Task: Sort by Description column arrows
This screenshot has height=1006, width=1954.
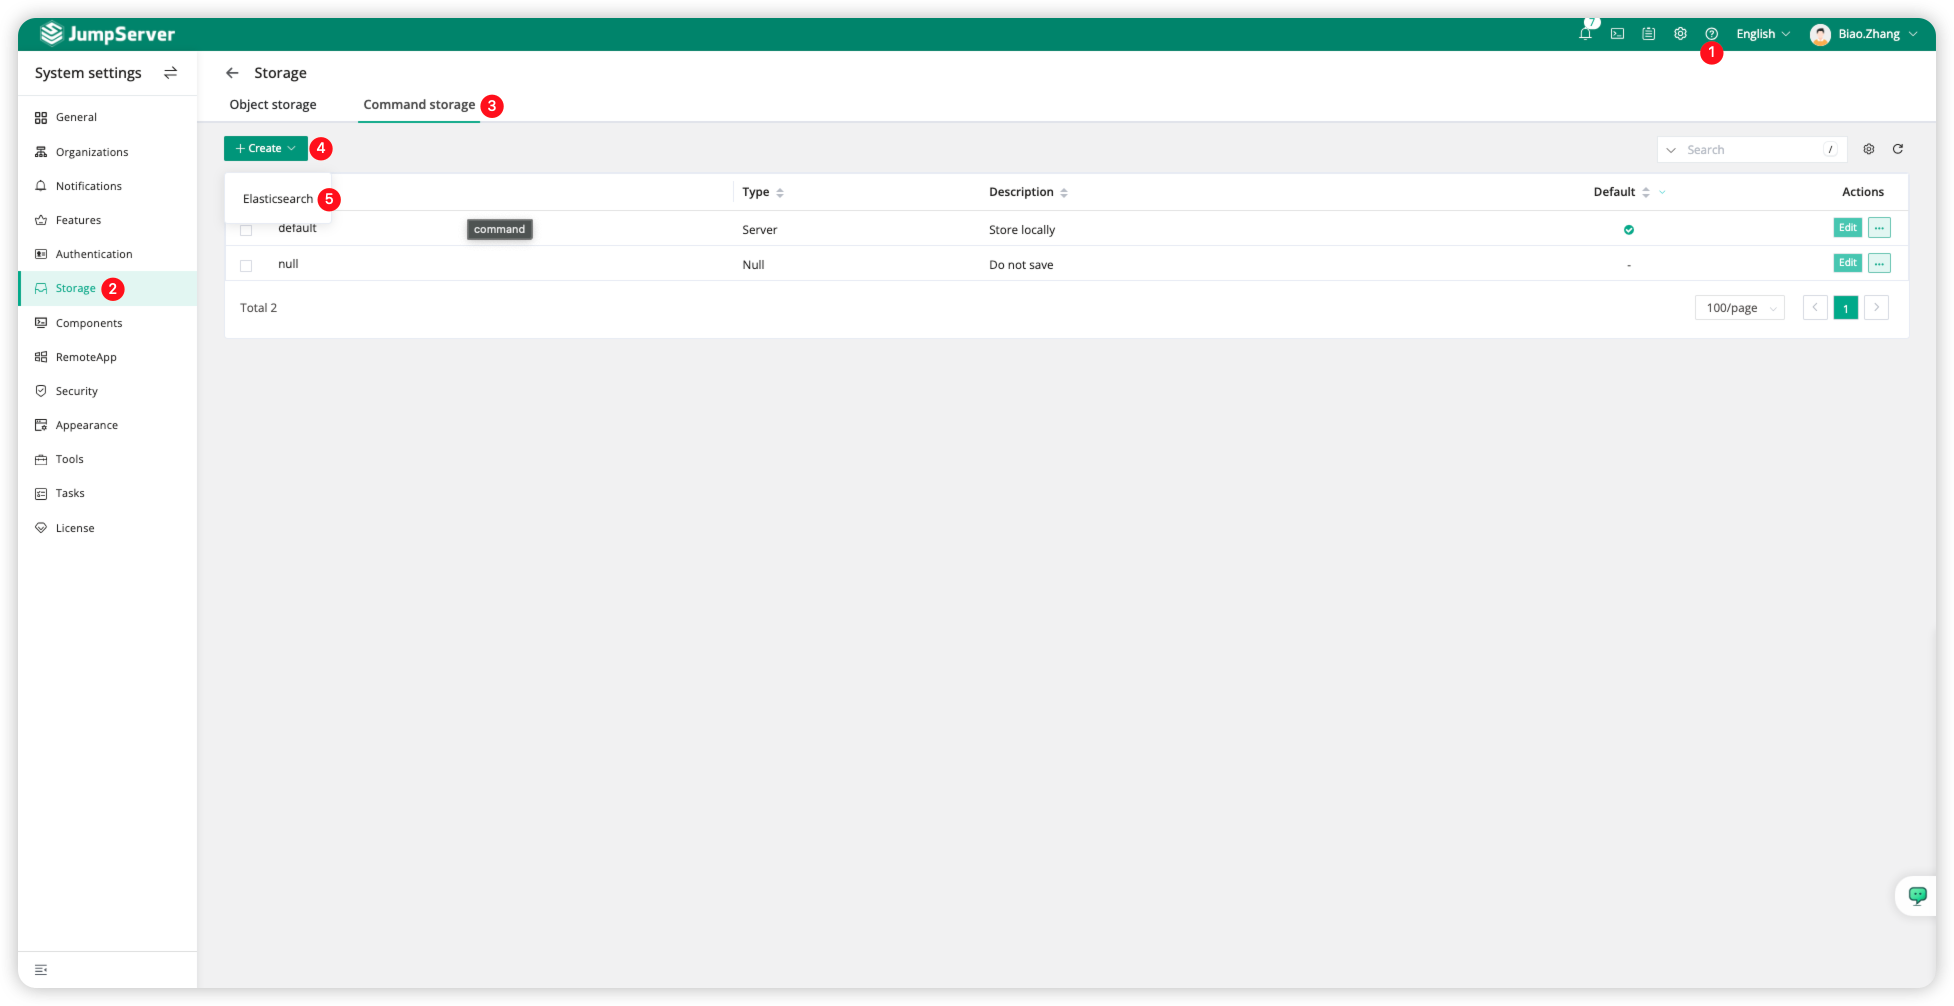Action: [1064, 193]
